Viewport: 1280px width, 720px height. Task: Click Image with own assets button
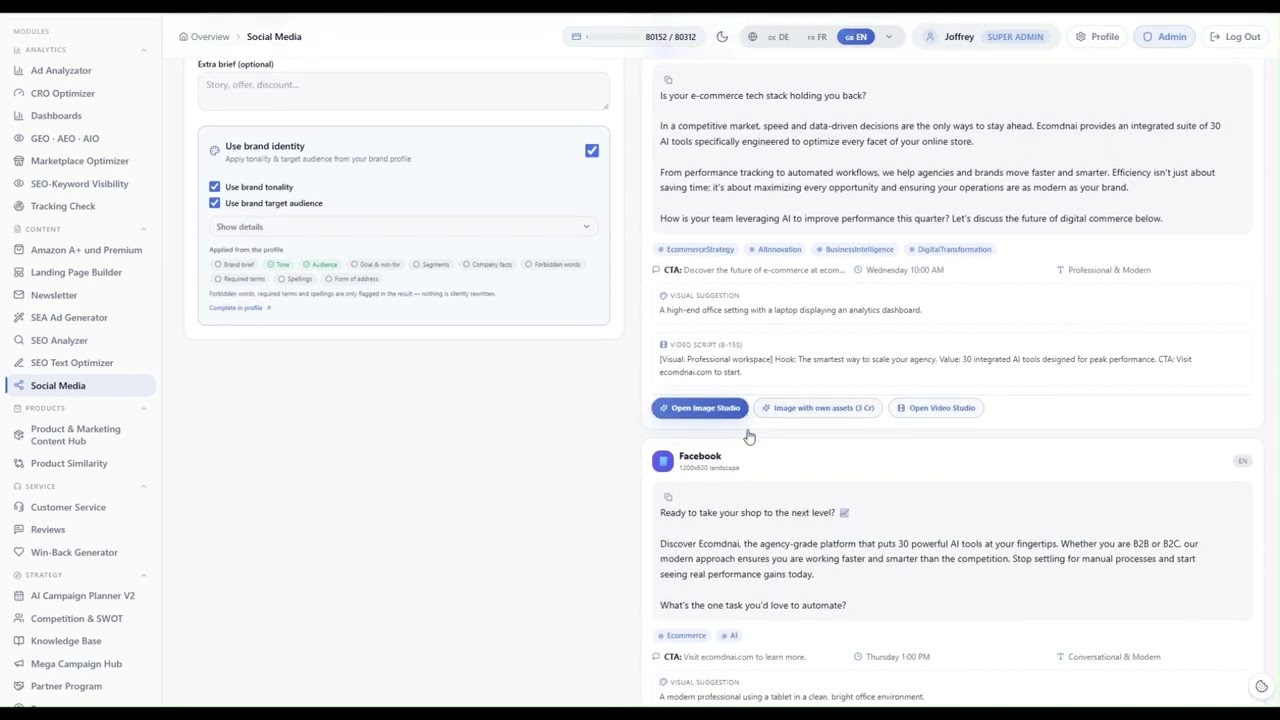(817, 408)
